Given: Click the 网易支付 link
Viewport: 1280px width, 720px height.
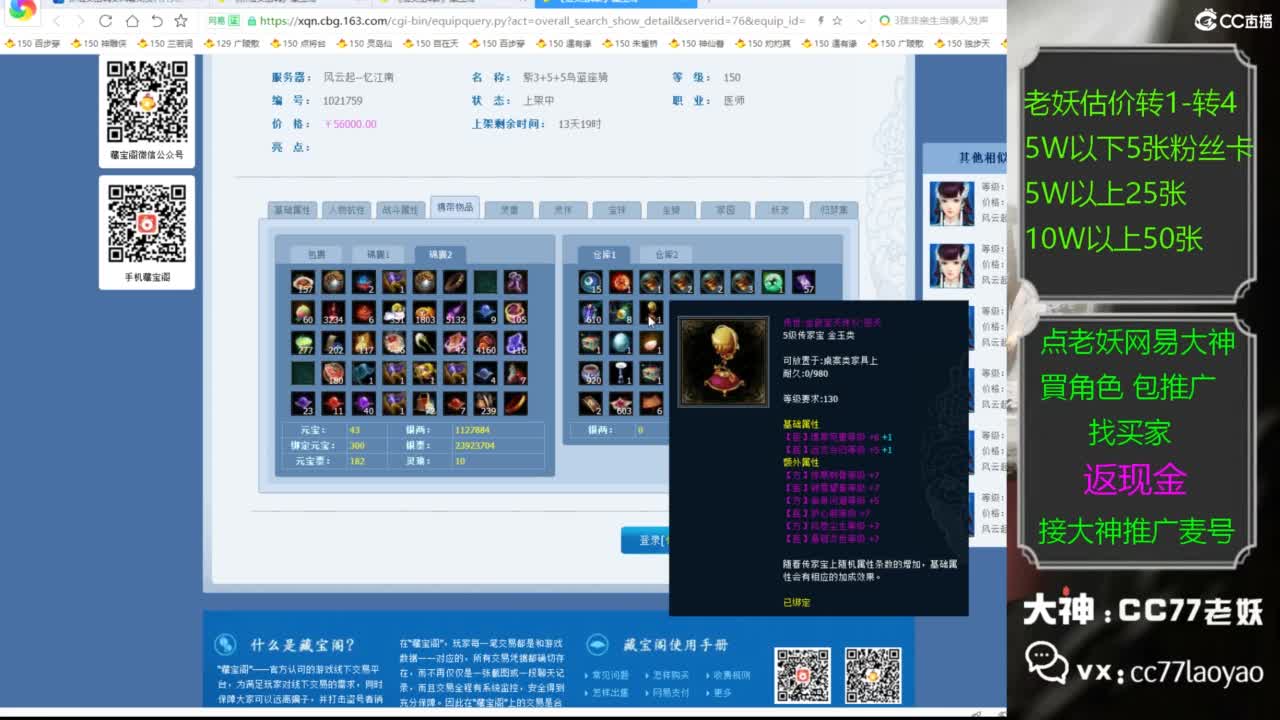Looking at the screenshot, I should click(671, 692).
